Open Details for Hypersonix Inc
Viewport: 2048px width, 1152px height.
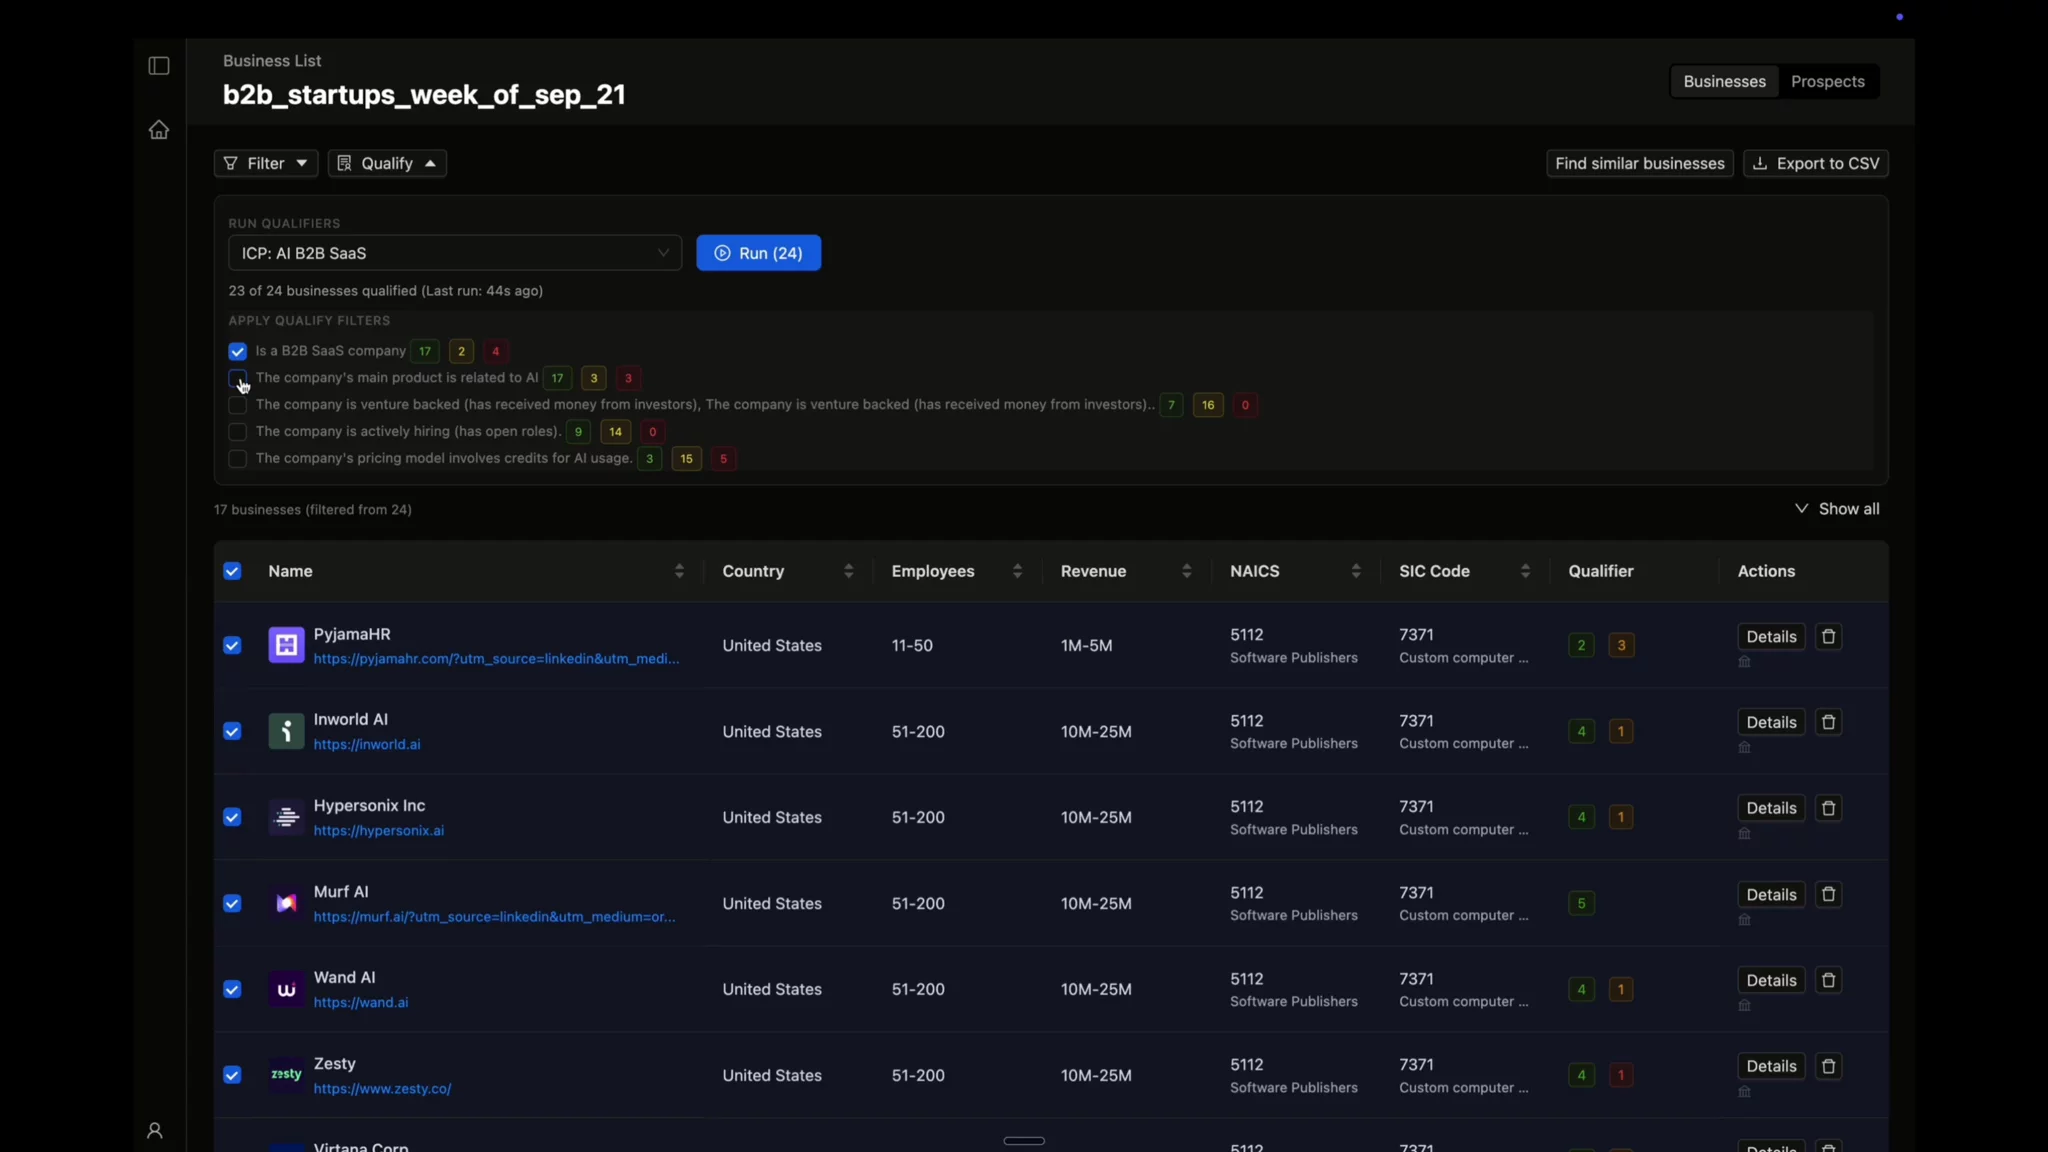(x=1771, y=808)
